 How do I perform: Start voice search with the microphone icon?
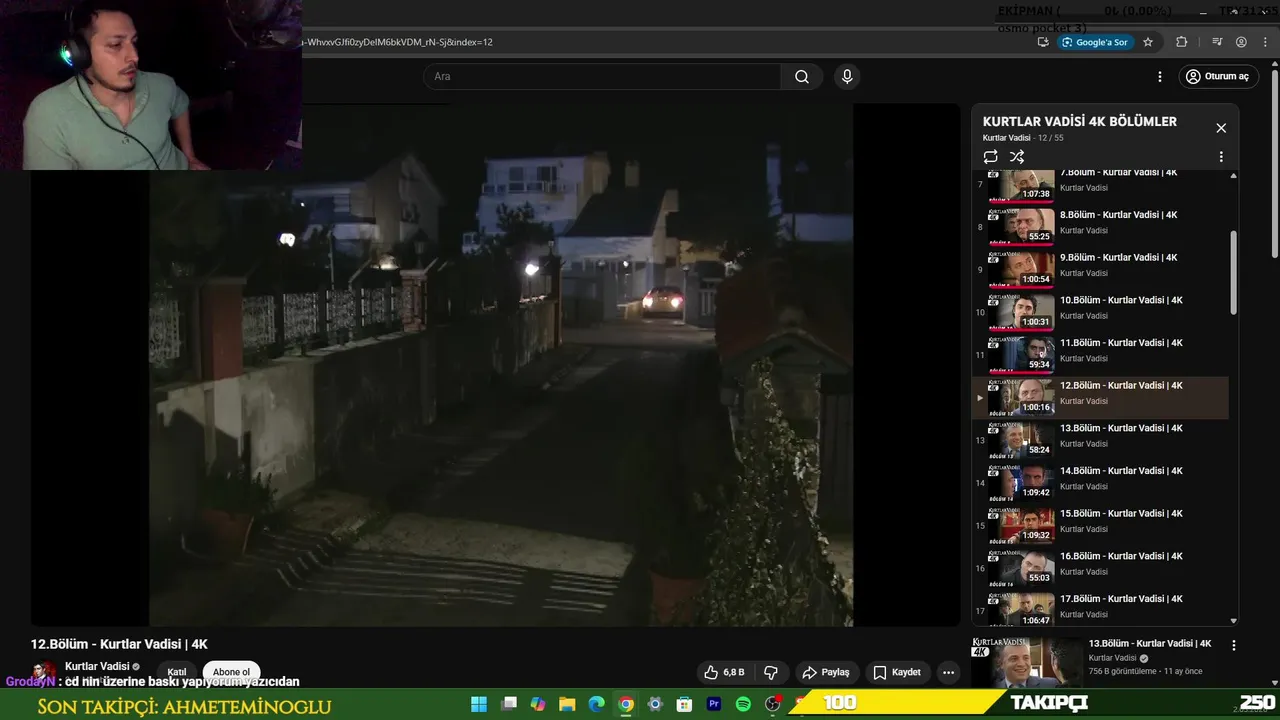(847, 77)
